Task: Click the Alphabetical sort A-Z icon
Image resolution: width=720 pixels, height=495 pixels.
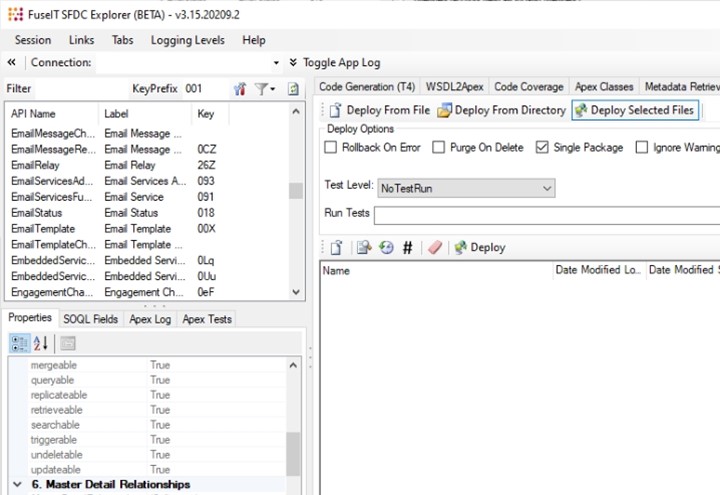Action: (x=41, y=343)
